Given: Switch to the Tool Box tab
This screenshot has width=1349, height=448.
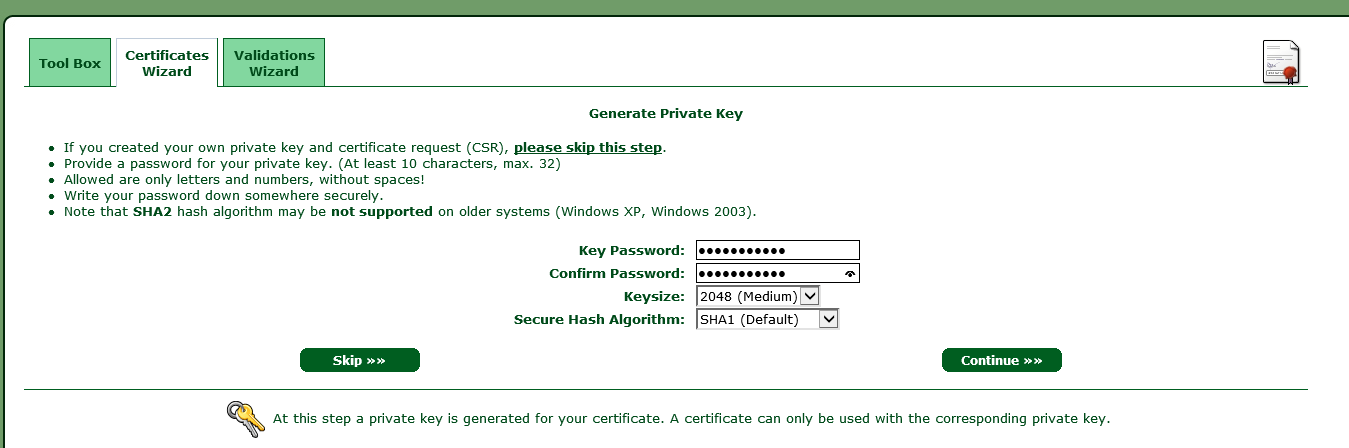Looking at the screenshot, I should (70, 63).
